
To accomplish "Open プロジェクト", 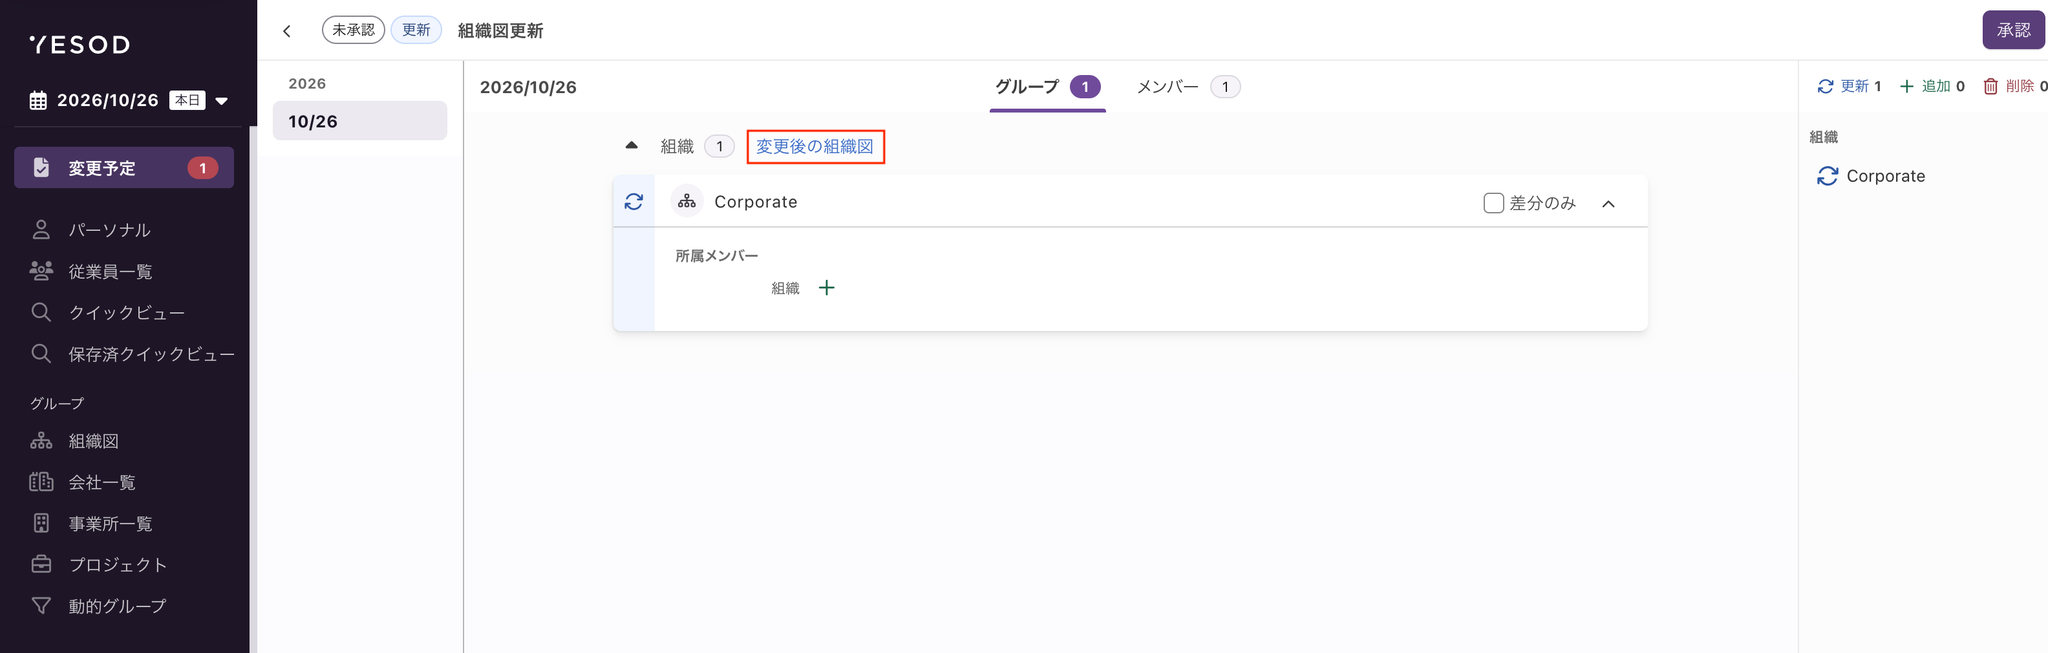I will [x=117, y=565].
